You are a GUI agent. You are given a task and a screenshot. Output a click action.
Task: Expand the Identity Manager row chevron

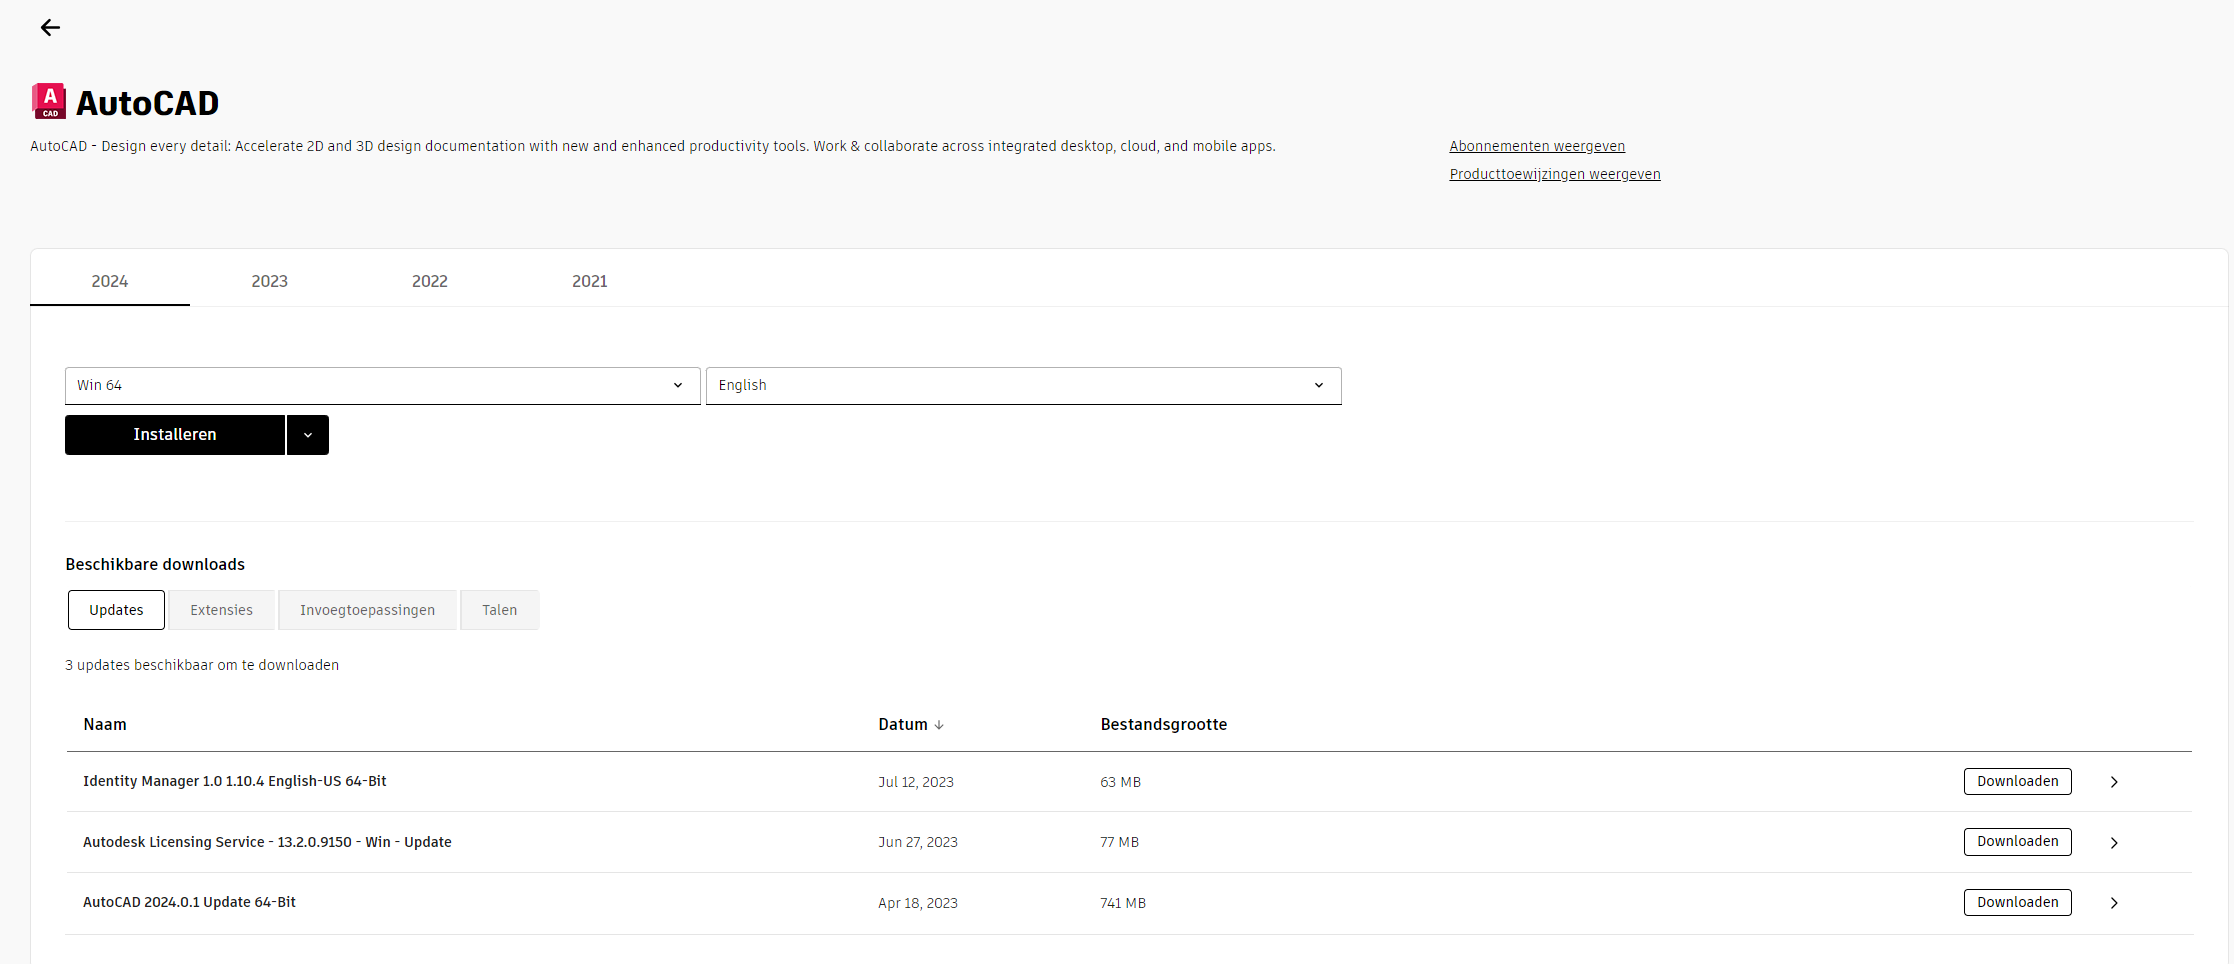coord(2114,782)
